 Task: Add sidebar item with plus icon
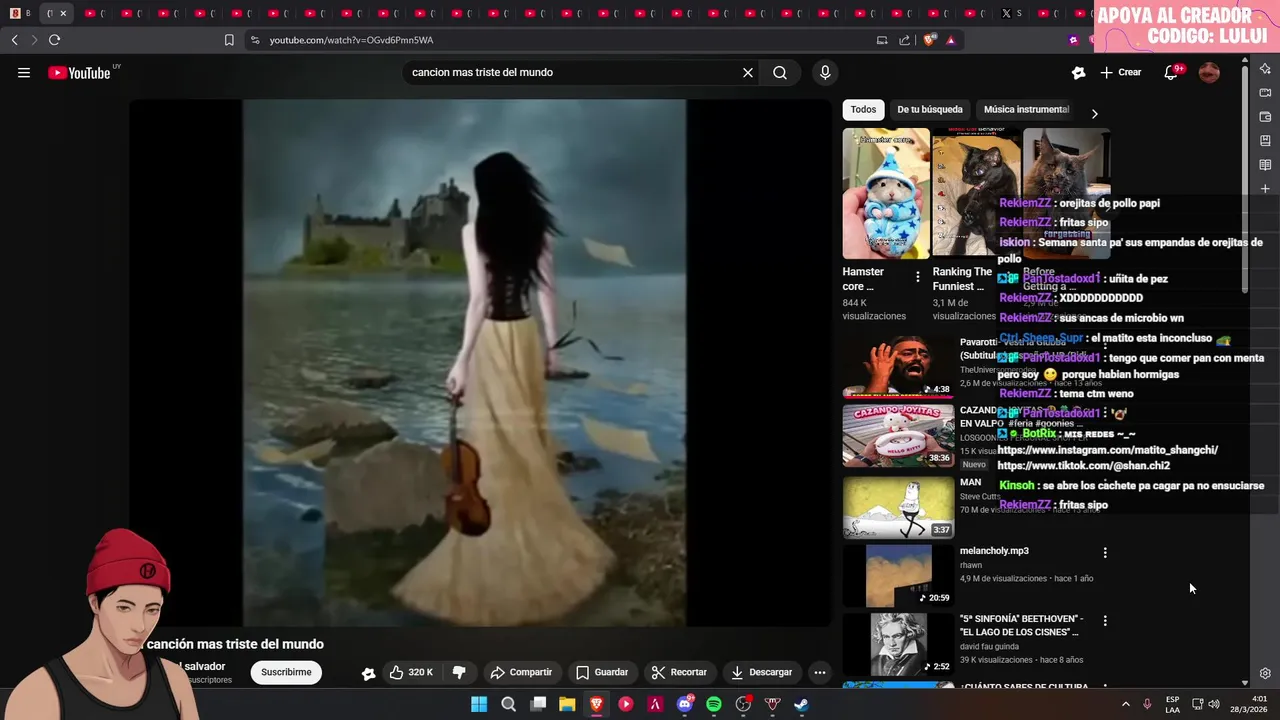tap(1265, 189)
